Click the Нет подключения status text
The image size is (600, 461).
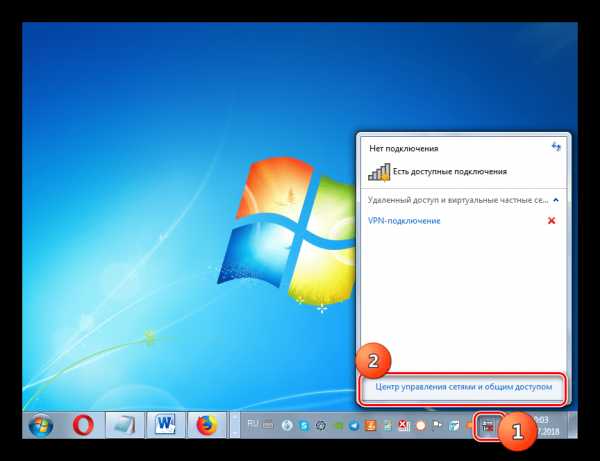tap(404, 148)
